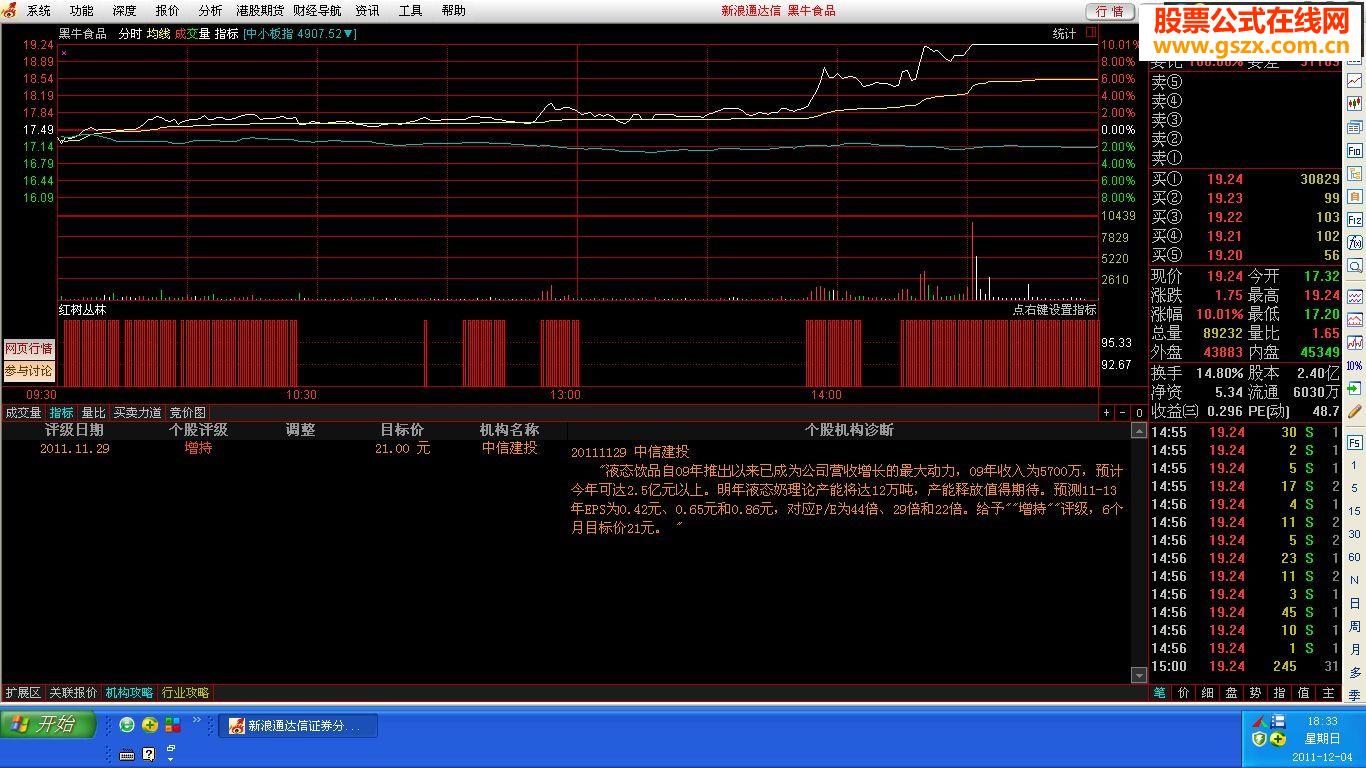The height and width of the screenshot is (768, 1366).
Task: Open the 功能 menu
Action: [x=82, y=11]
